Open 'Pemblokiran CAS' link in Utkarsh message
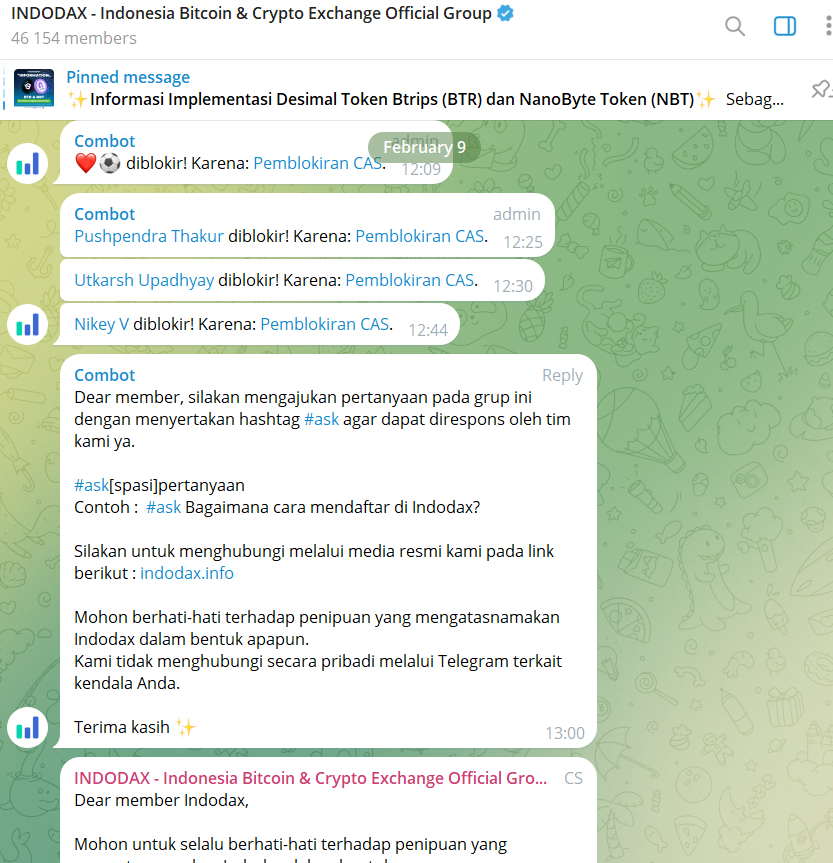This screenshot has width=833, height=863. click(410, 280)
